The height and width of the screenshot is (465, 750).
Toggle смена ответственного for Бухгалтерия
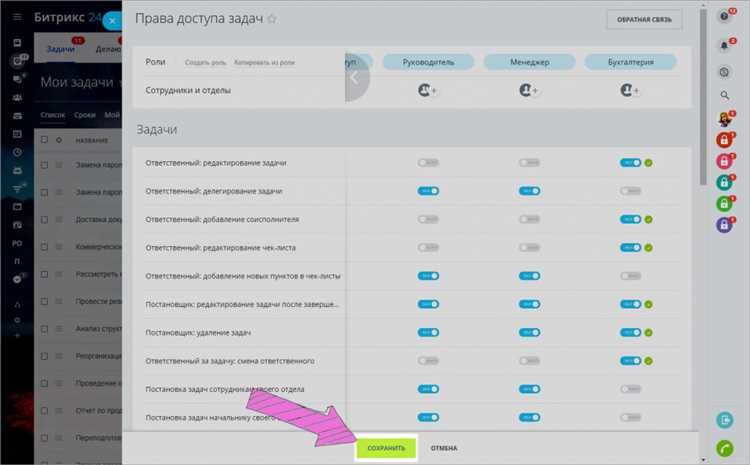click(x=630, y=361)
